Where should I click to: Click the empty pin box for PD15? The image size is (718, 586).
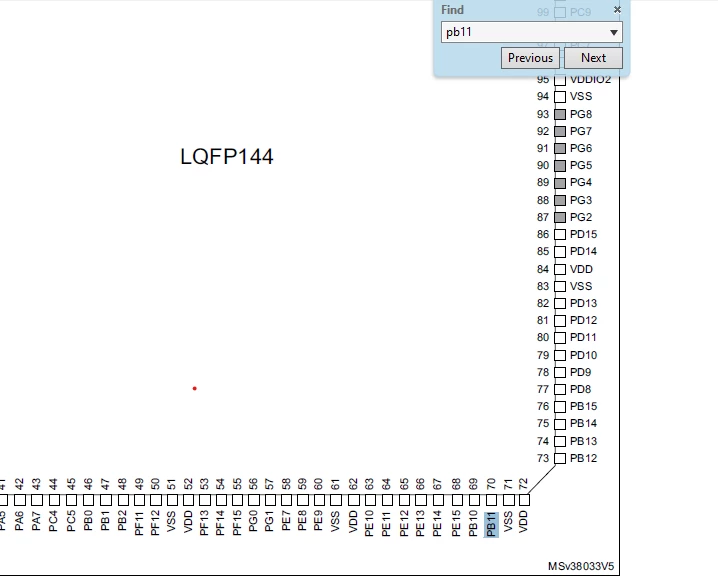[560, 234]
